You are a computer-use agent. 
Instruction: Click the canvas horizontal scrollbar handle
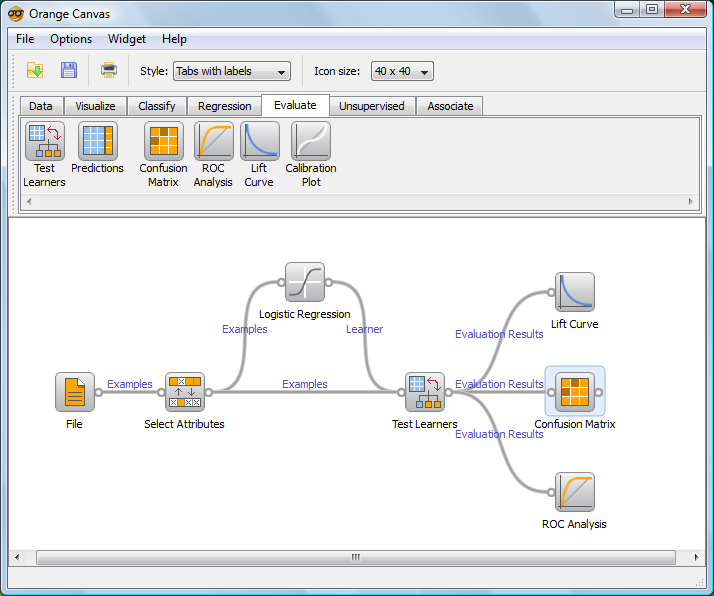coord(356,557)
